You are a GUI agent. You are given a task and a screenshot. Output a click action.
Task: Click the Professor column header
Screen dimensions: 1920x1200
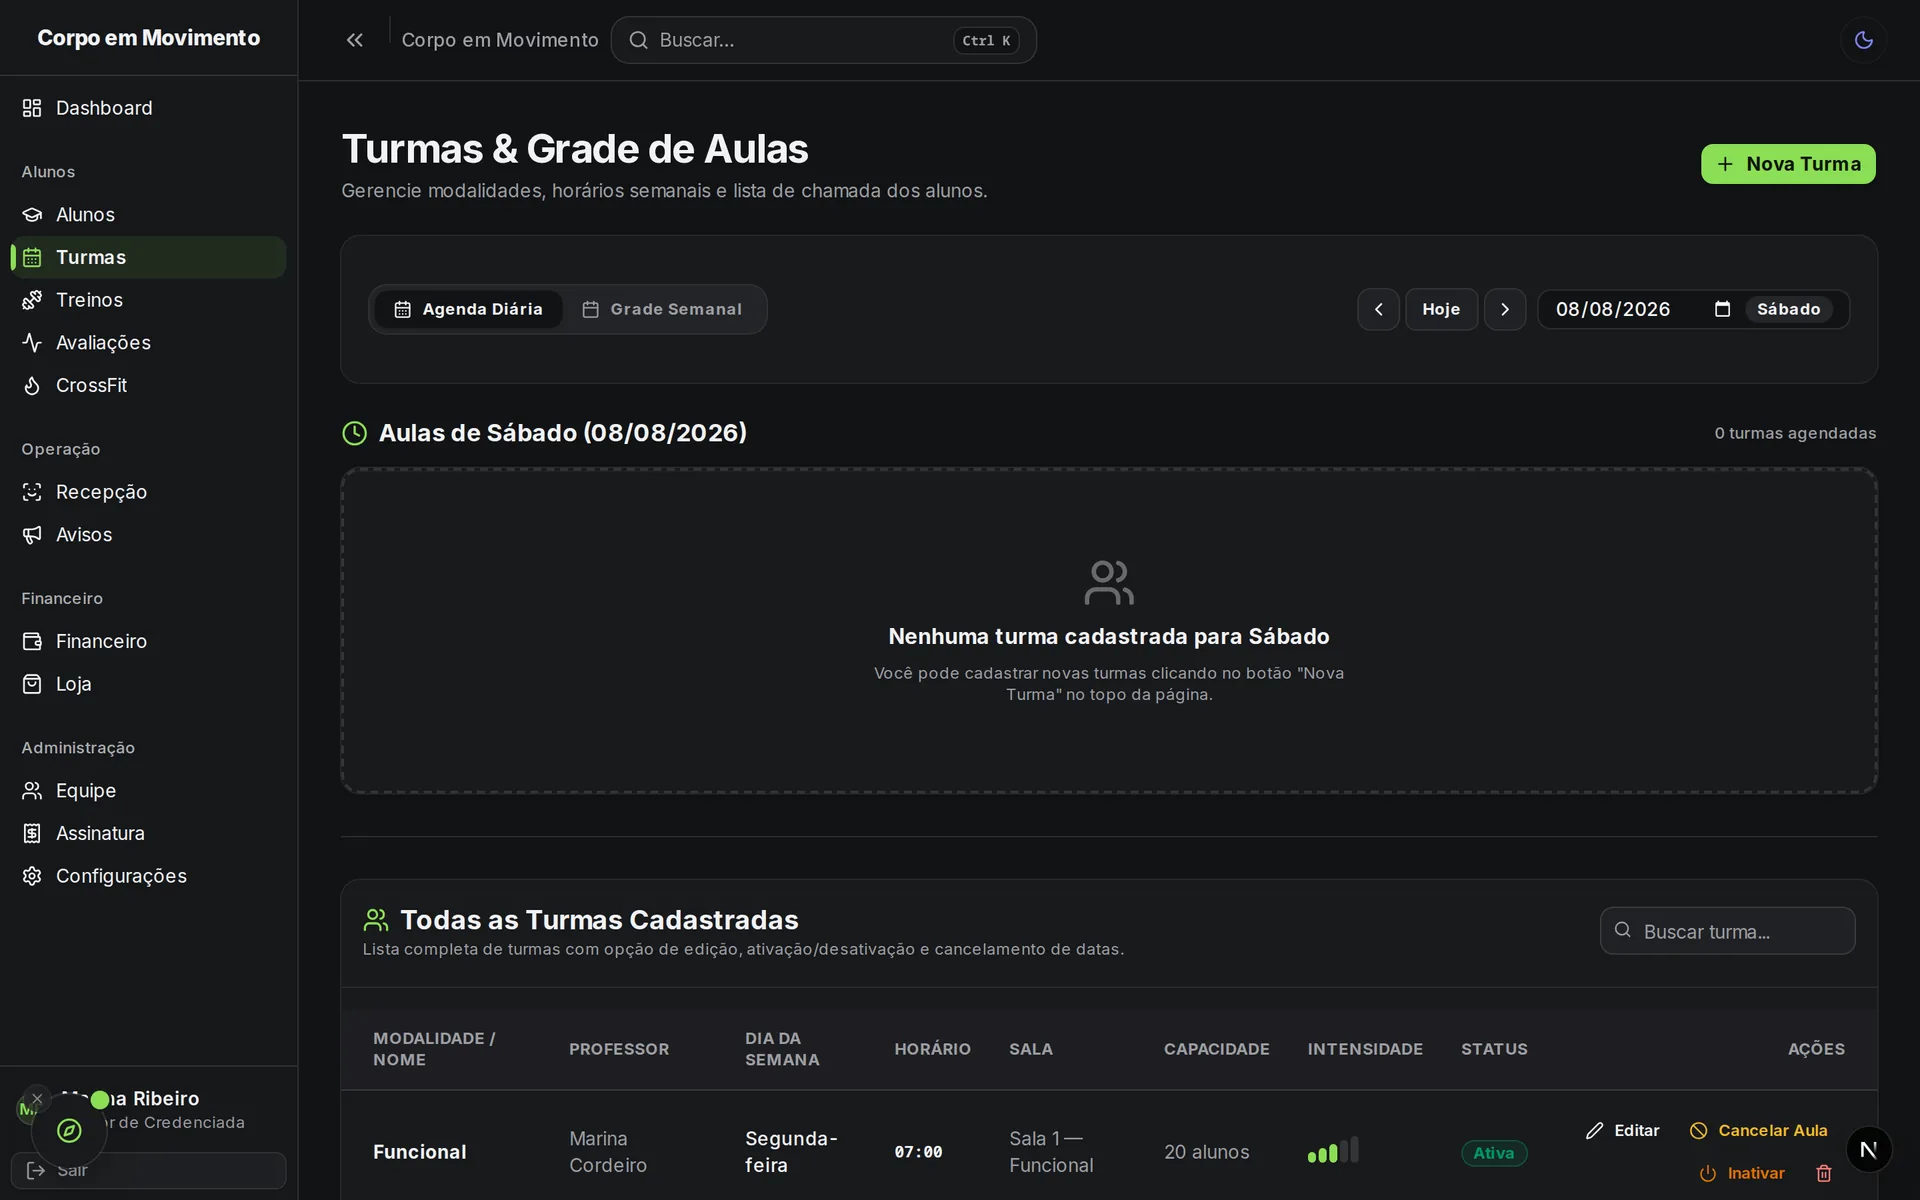click(x=619, y=1049)
